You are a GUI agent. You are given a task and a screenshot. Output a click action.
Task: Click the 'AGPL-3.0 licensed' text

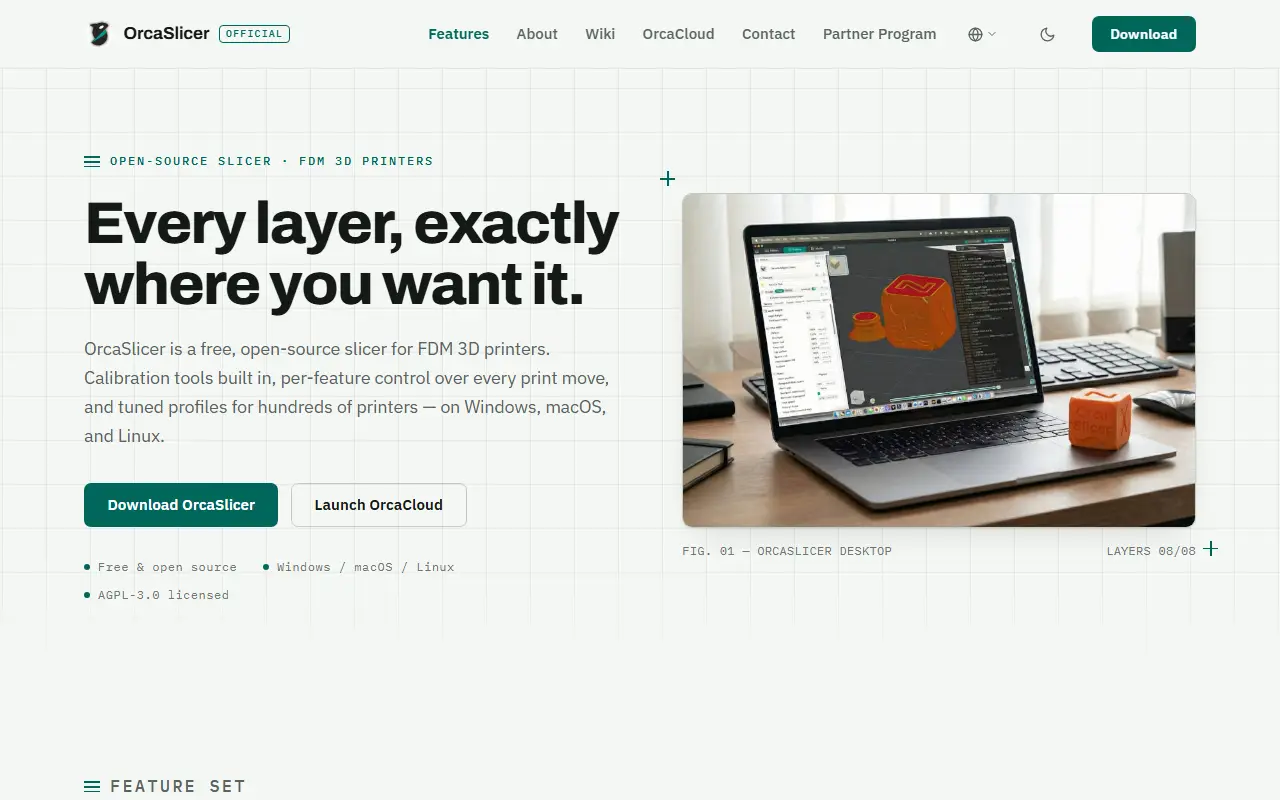163,595
